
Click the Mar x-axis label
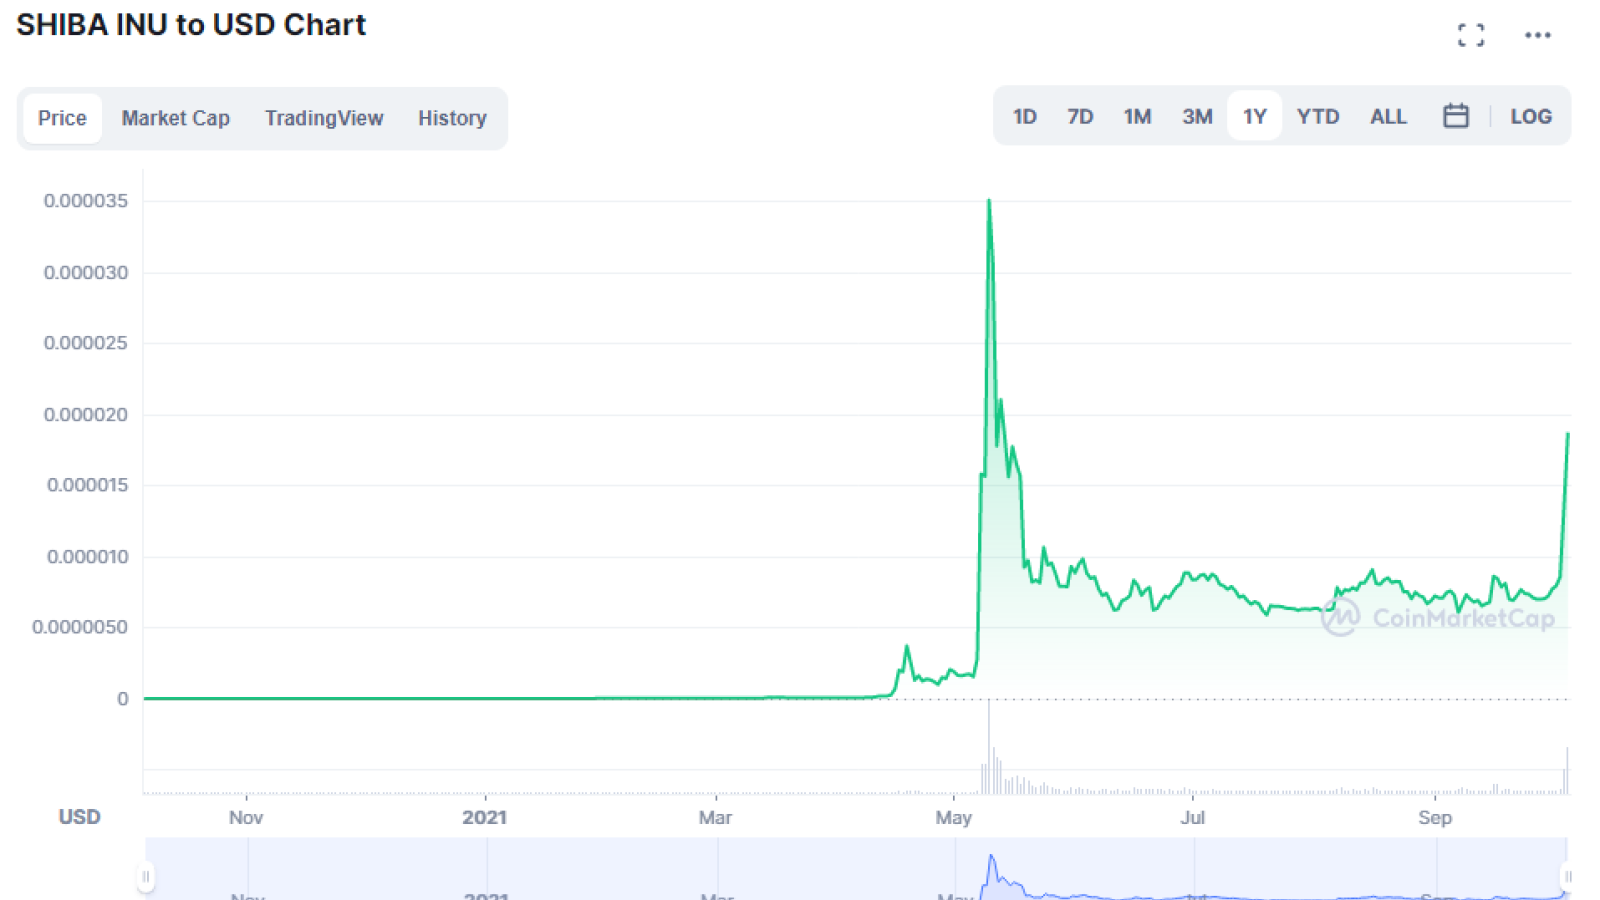(716, 817)
